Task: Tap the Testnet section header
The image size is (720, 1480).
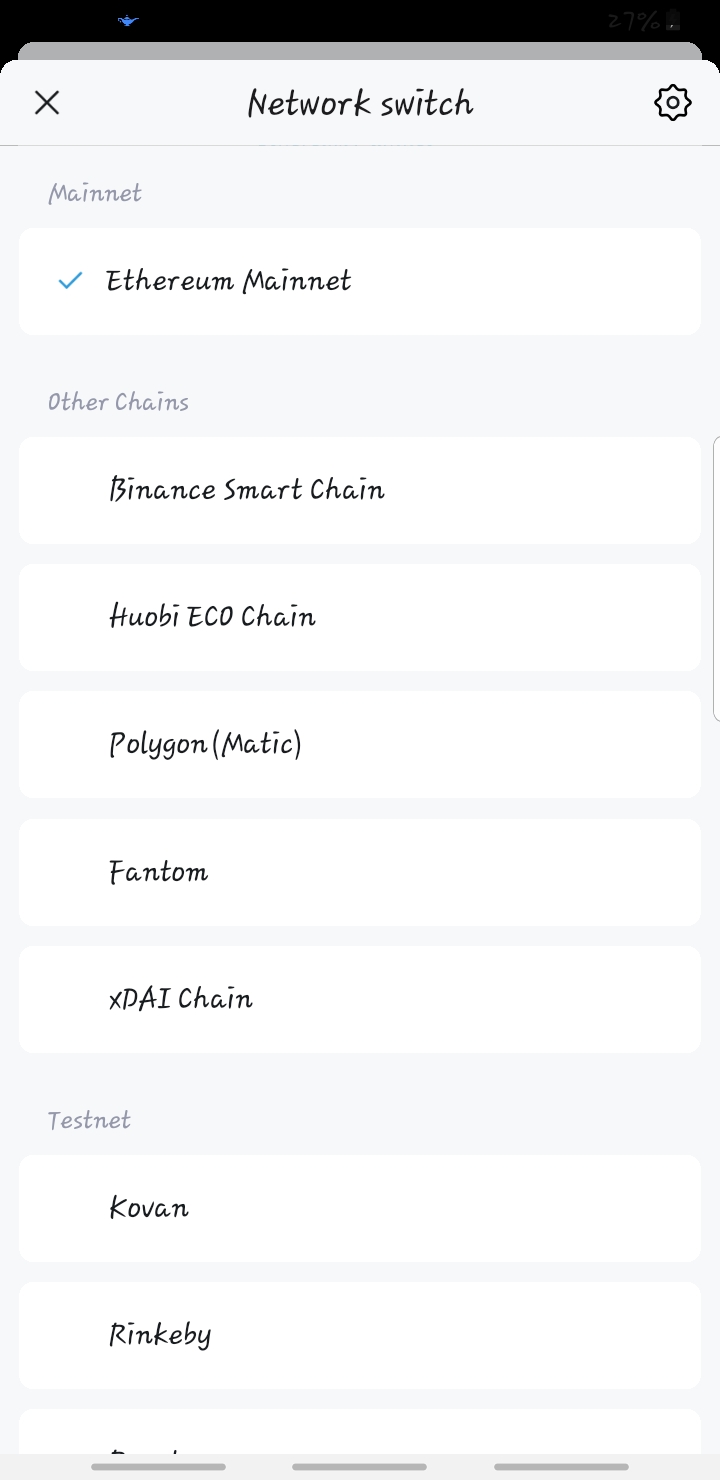Action: (x=89, y=1120)
